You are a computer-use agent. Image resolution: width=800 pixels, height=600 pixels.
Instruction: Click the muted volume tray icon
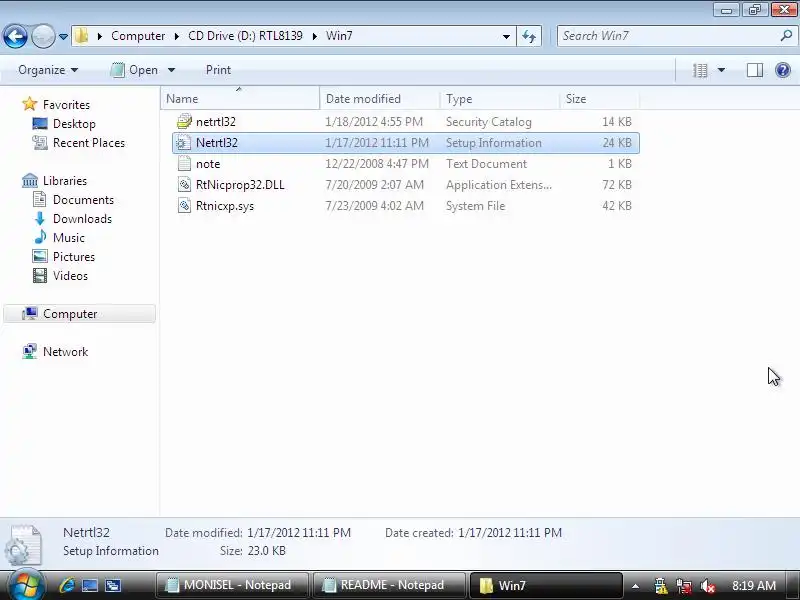click(708, 586)
